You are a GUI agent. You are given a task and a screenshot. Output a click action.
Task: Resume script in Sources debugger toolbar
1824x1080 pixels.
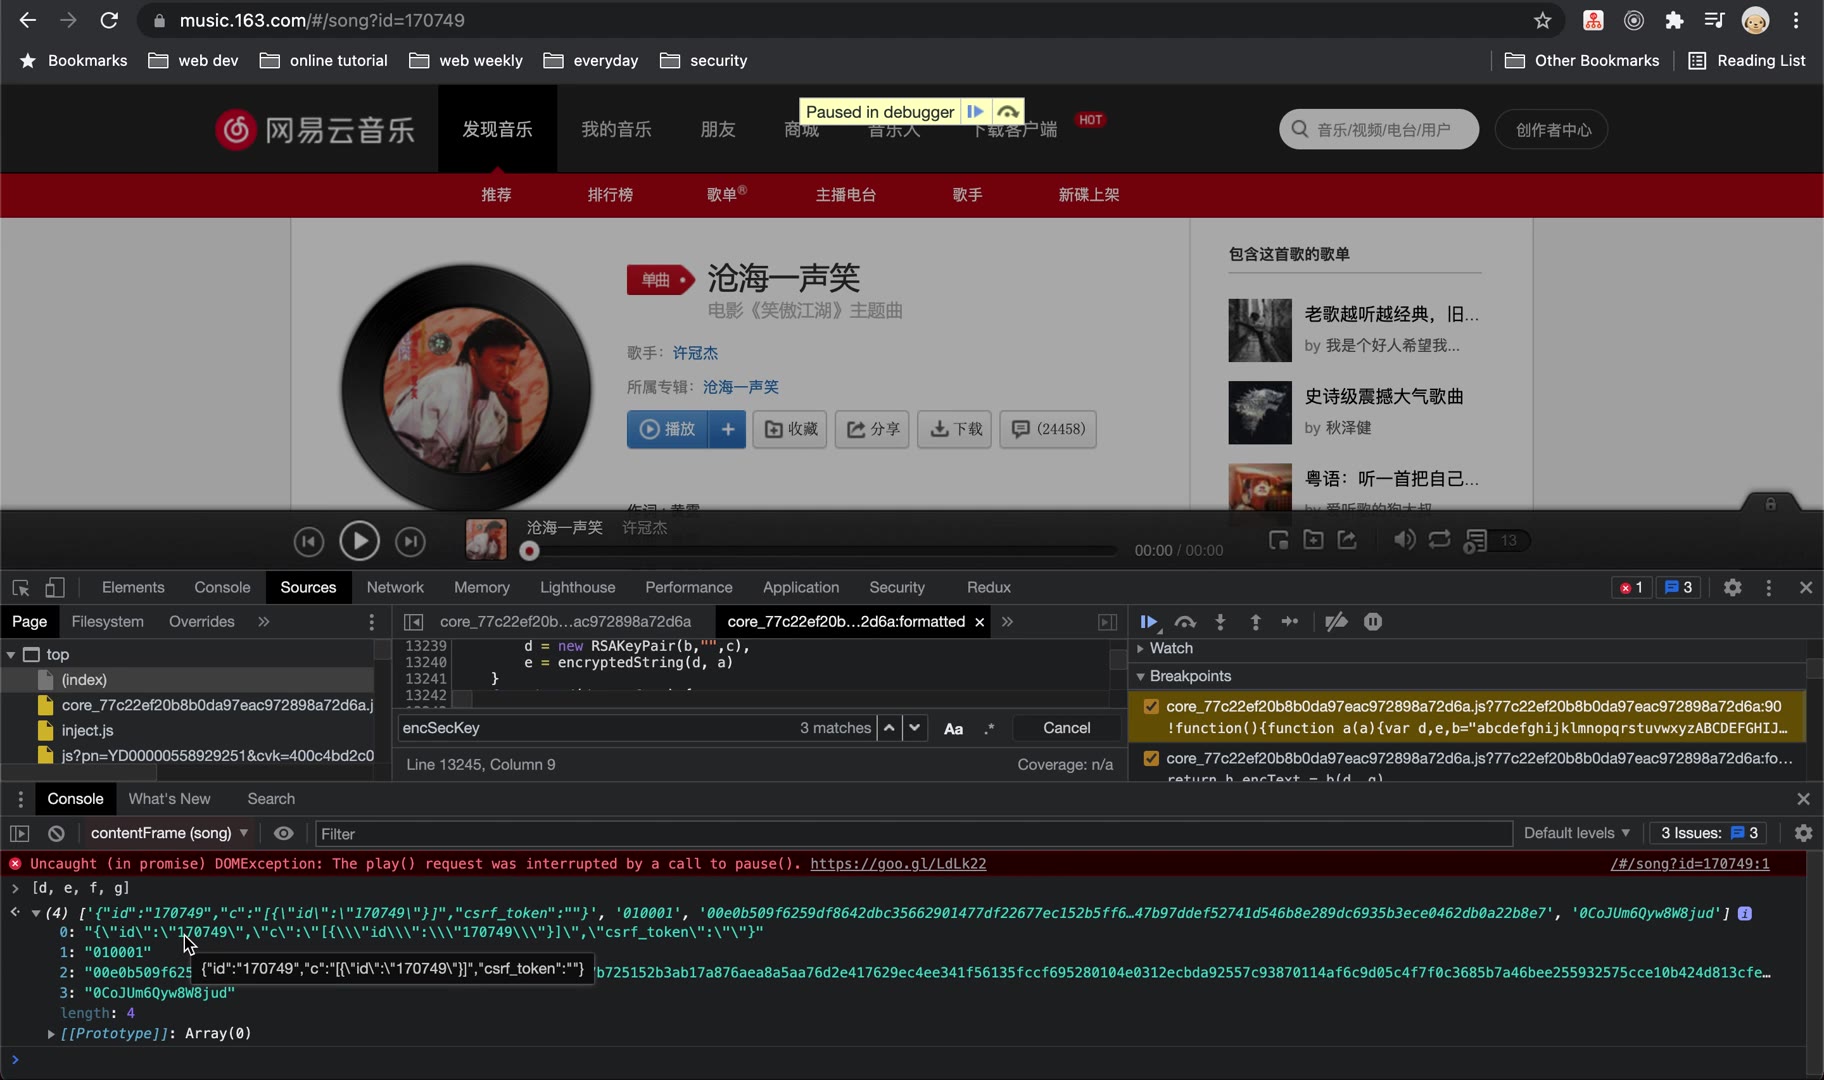tap(1149, 622)
